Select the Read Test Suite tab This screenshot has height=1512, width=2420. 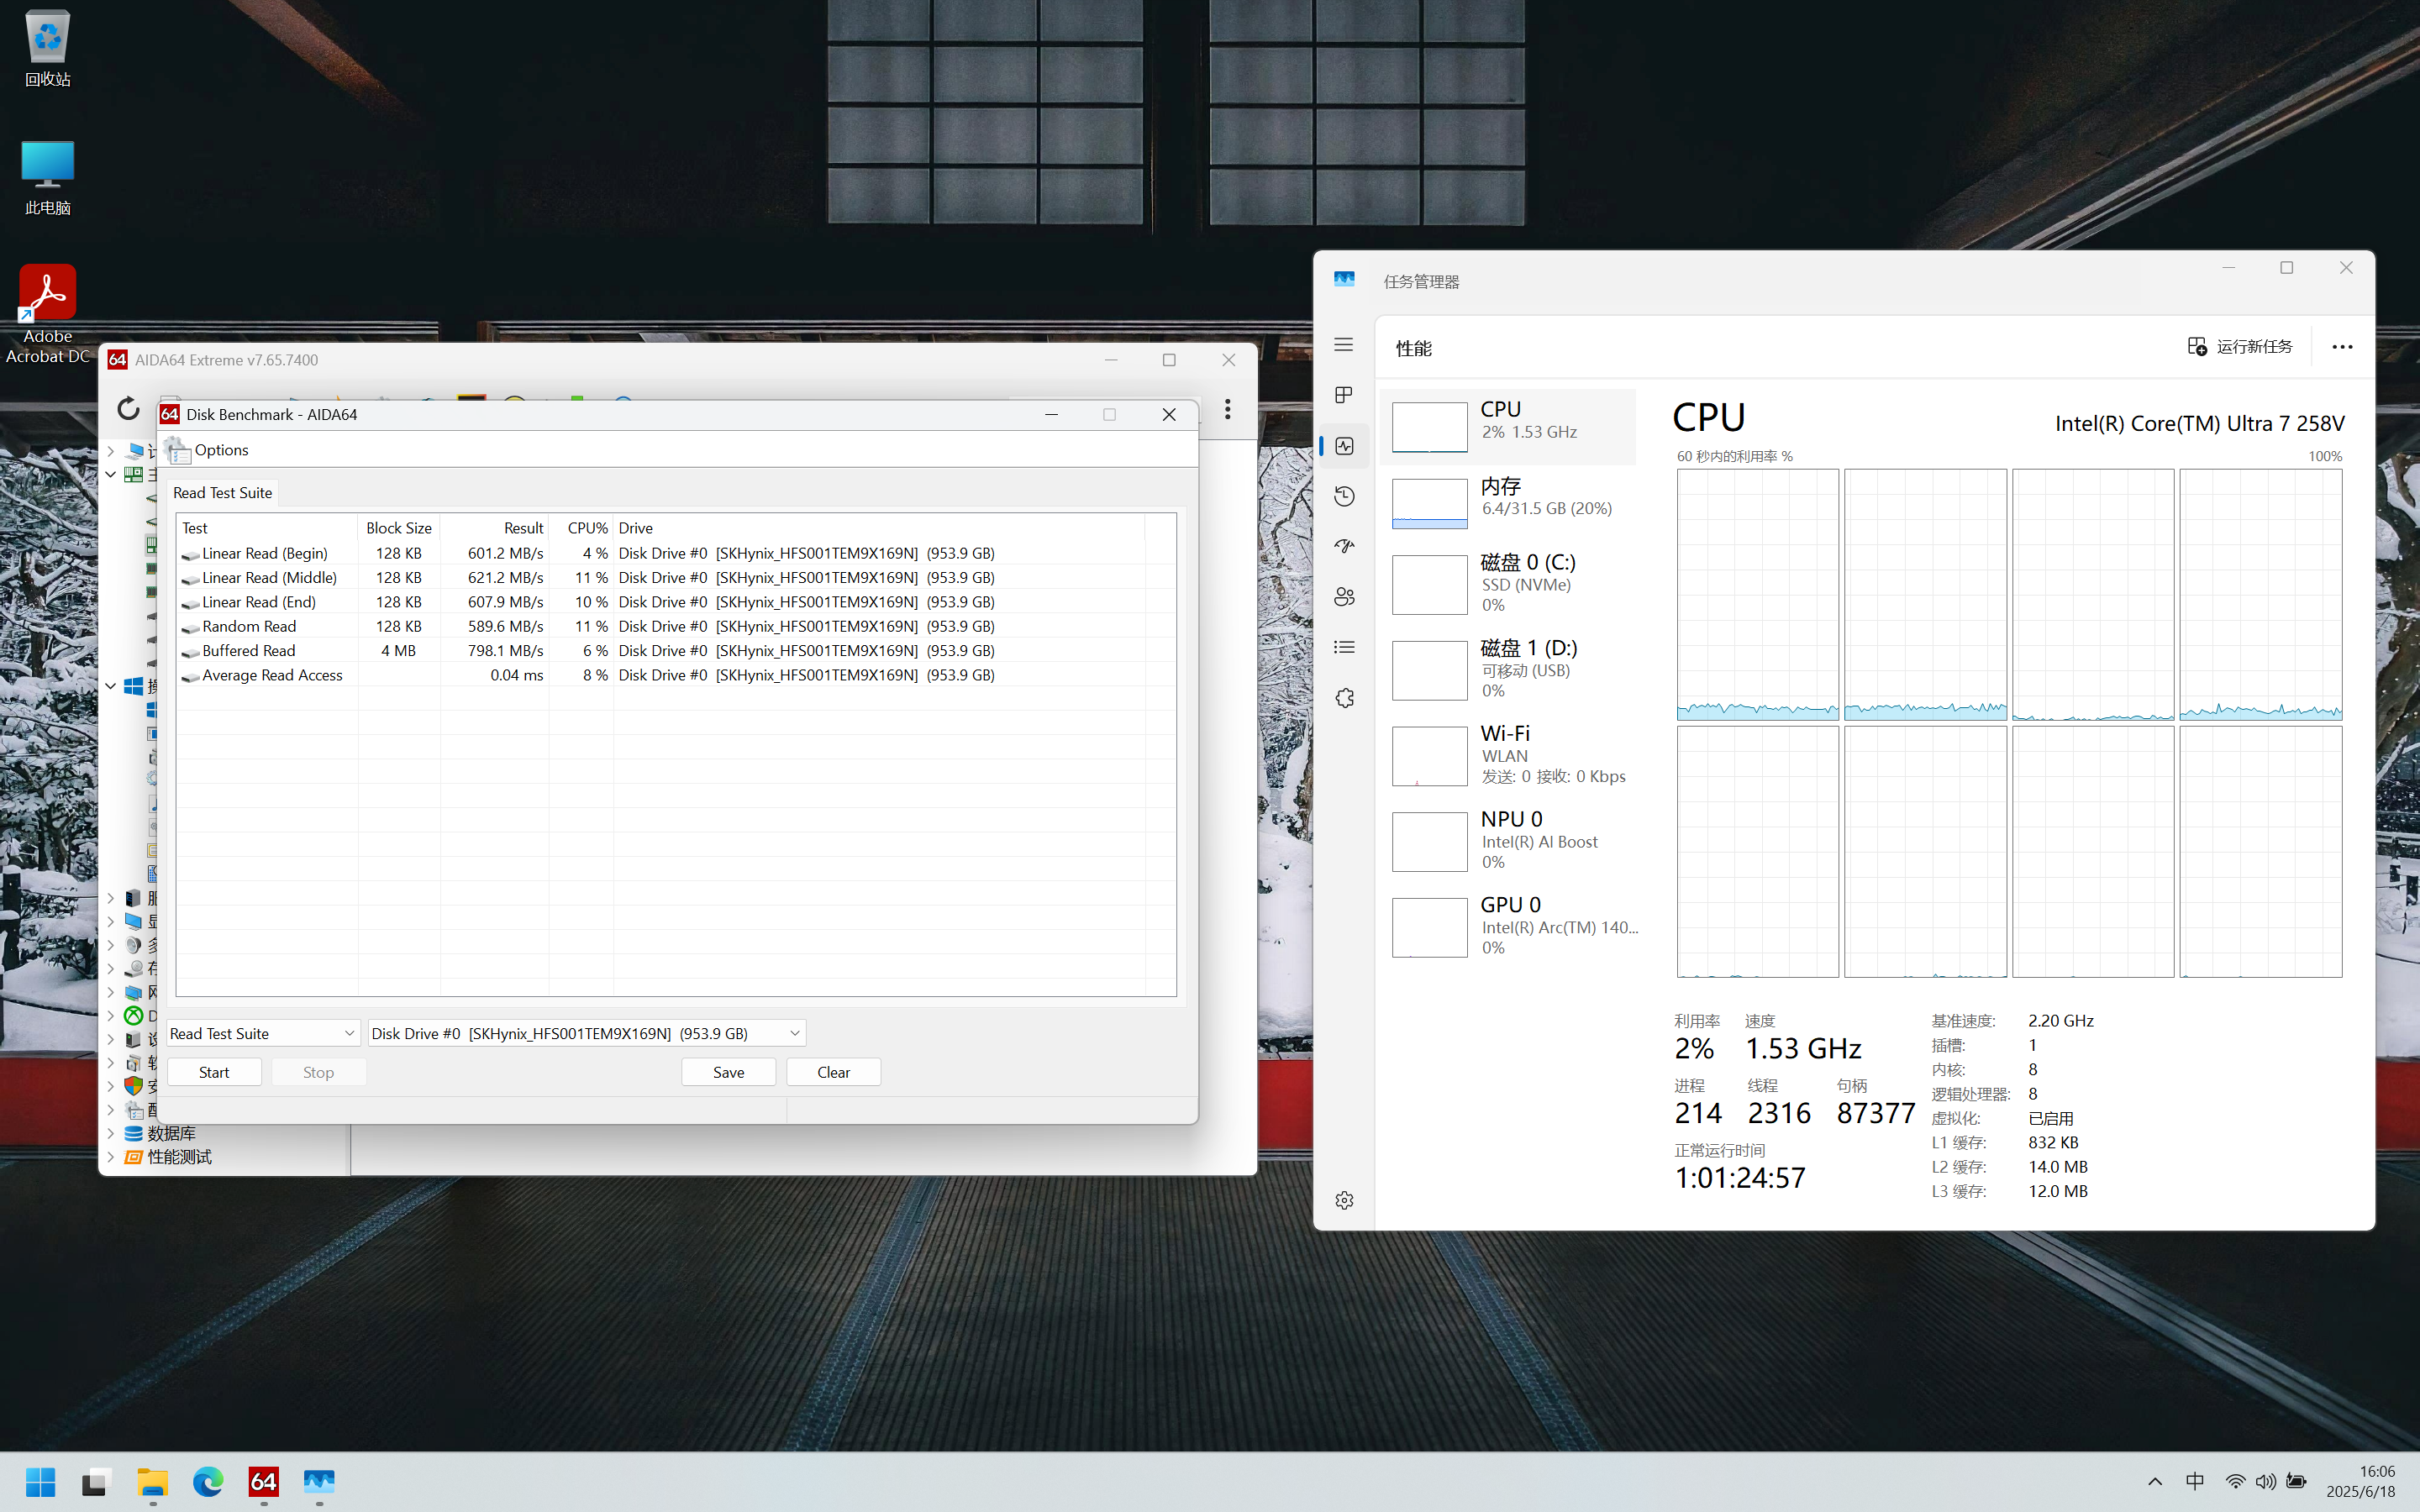[222, 493]
